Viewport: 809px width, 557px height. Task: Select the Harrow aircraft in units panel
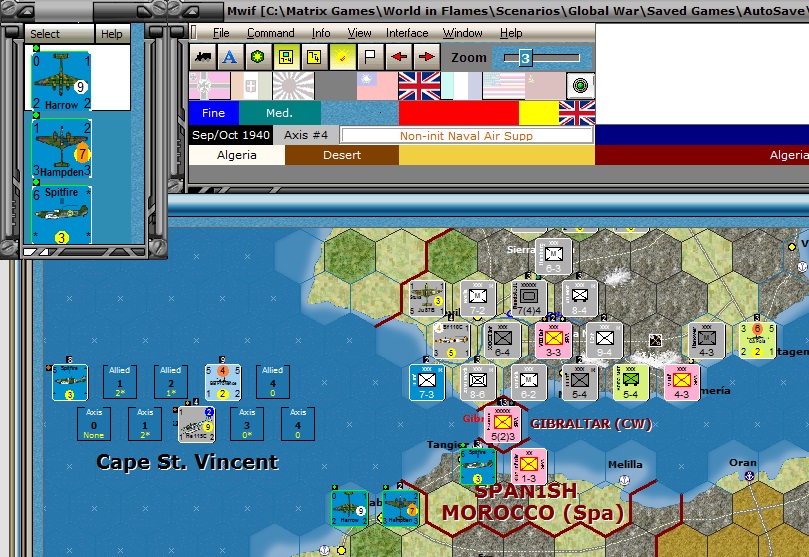click(61, 81)
